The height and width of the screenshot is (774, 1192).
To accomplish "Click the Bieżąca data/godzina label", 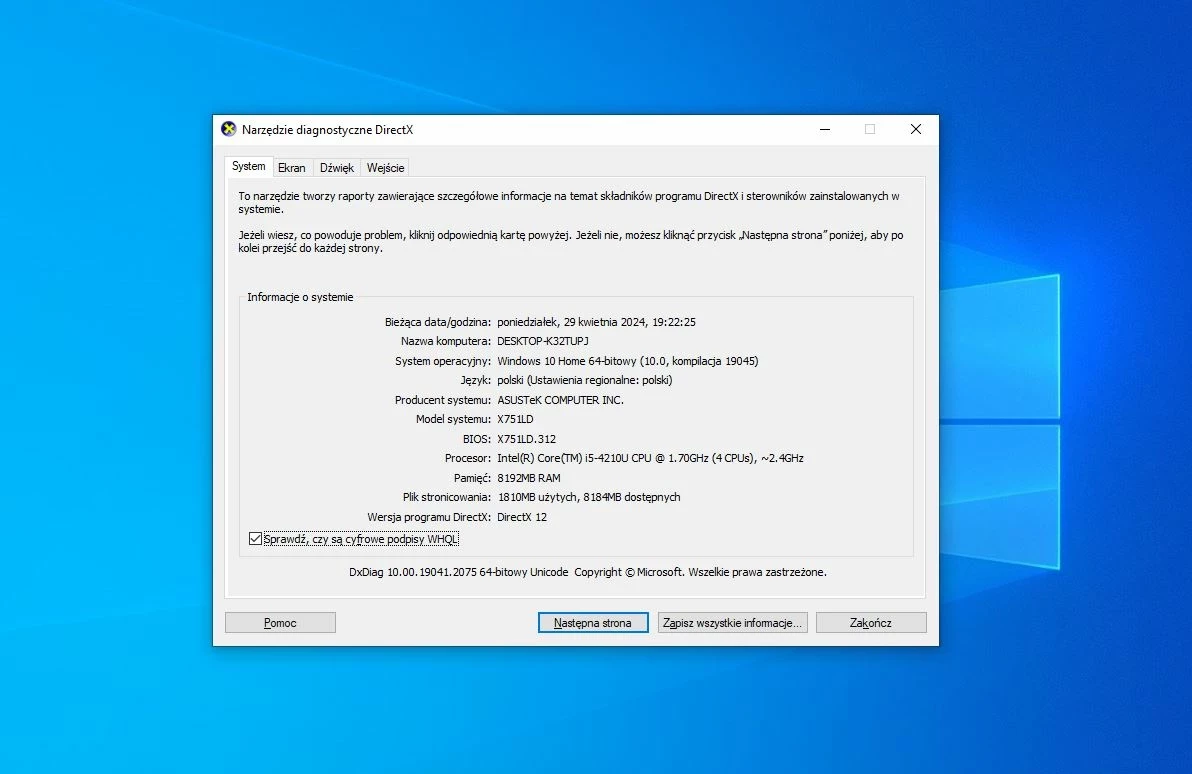I will tap(438, 322).
